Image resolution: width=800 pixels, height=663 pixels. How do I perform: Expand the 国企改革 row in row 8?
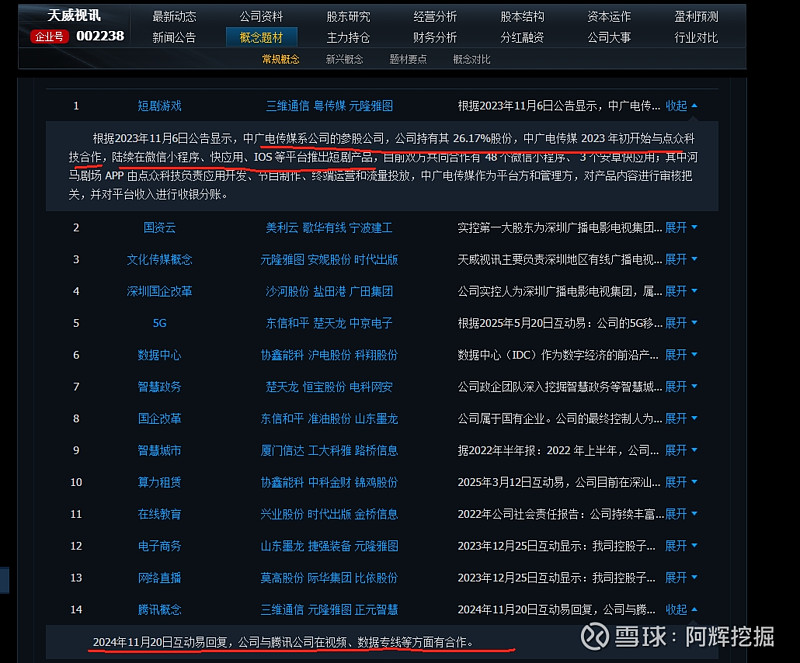coord(681,419)
